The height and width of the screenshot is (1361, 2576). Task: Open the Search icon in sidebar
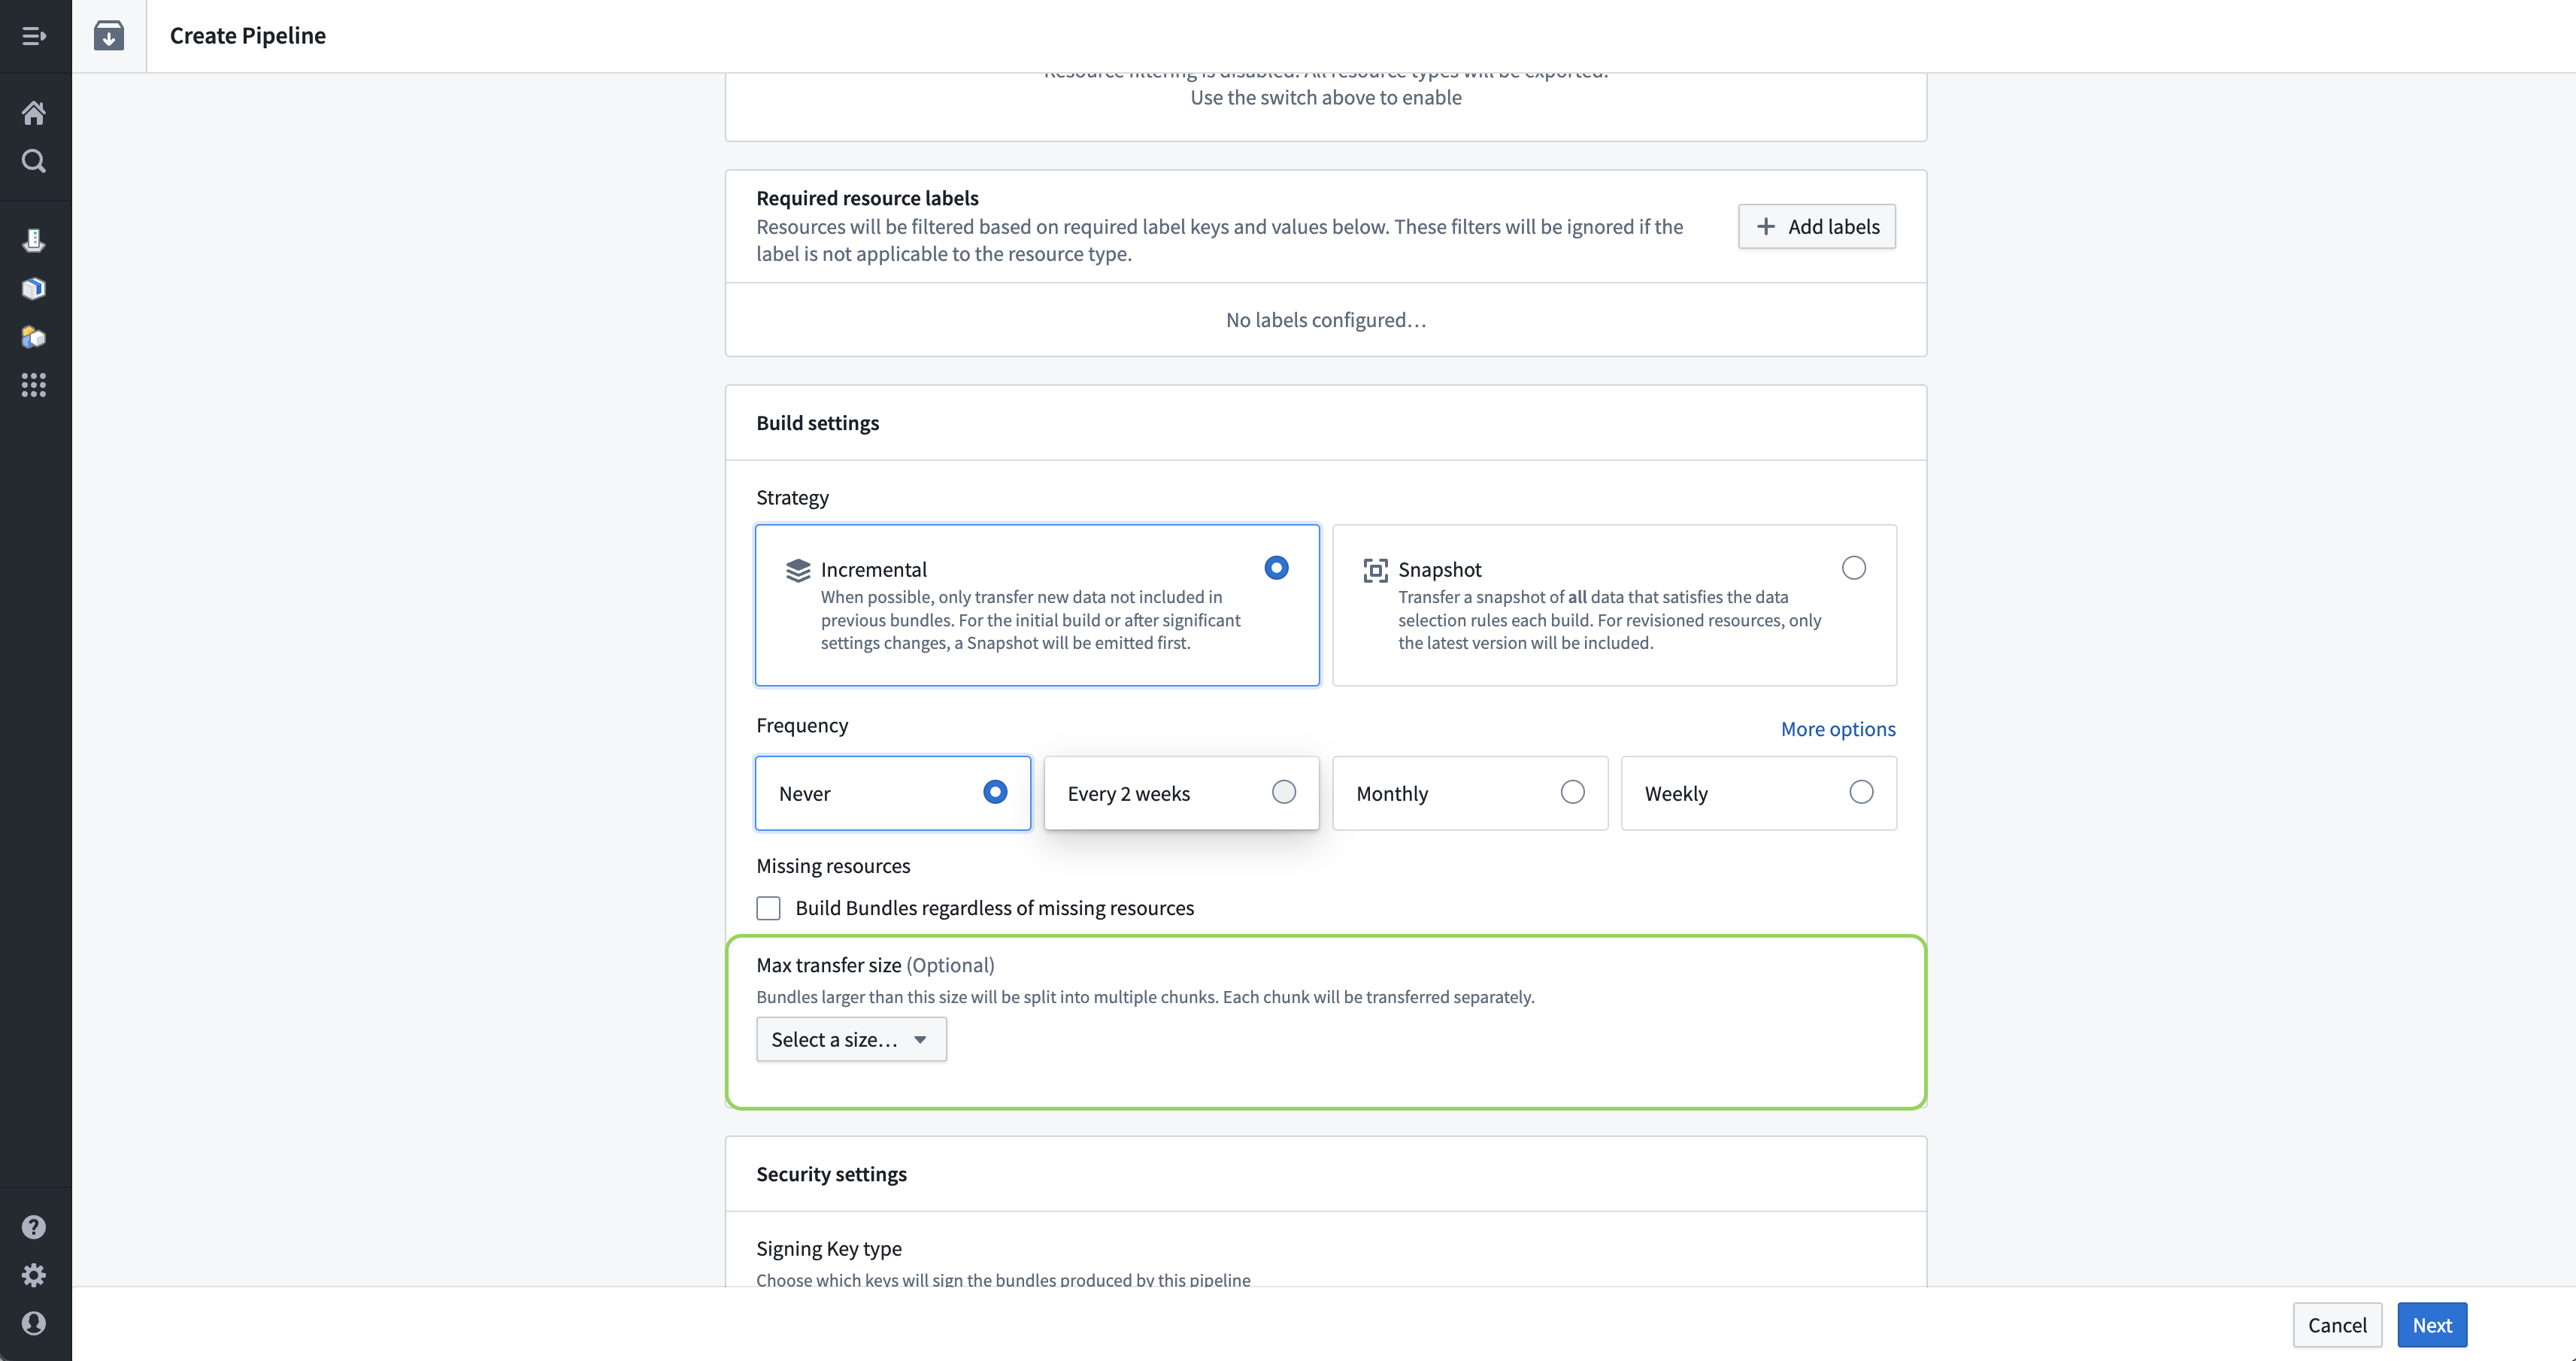pos(34,161)
